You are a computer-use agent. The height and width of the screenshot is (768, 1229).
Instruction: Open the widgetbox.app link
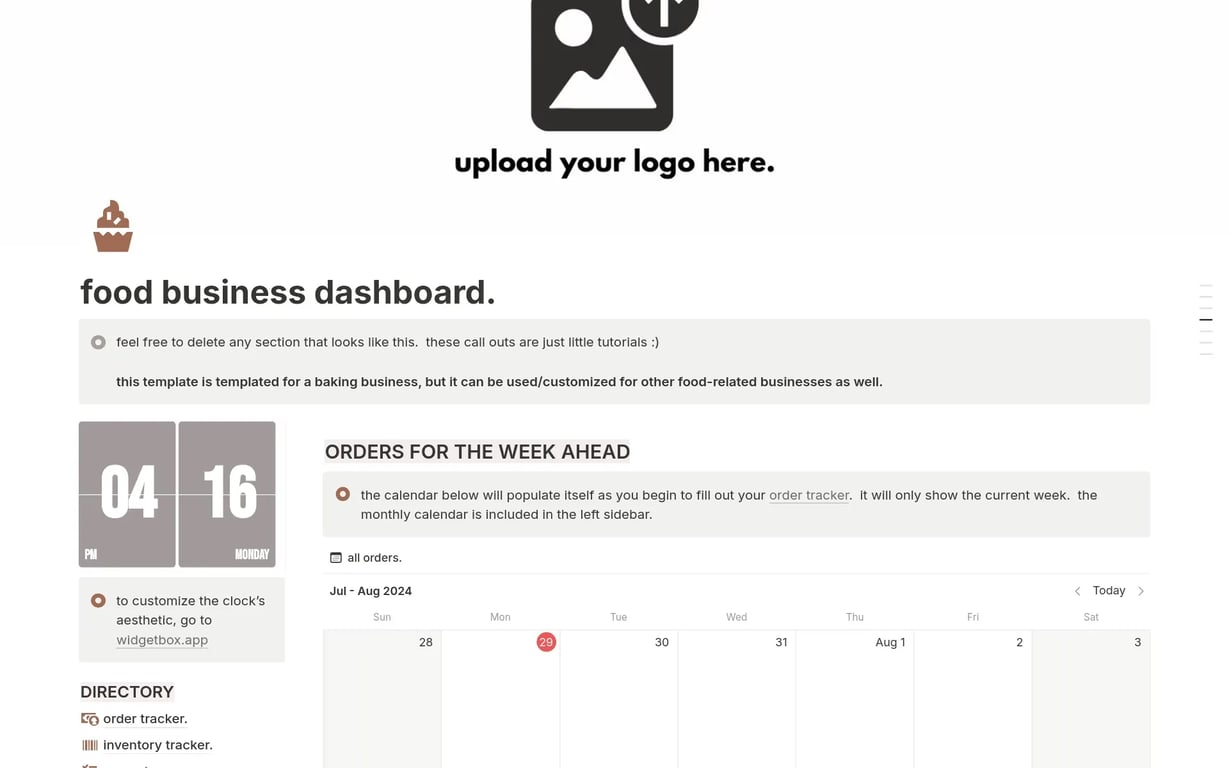pos(162,640)
